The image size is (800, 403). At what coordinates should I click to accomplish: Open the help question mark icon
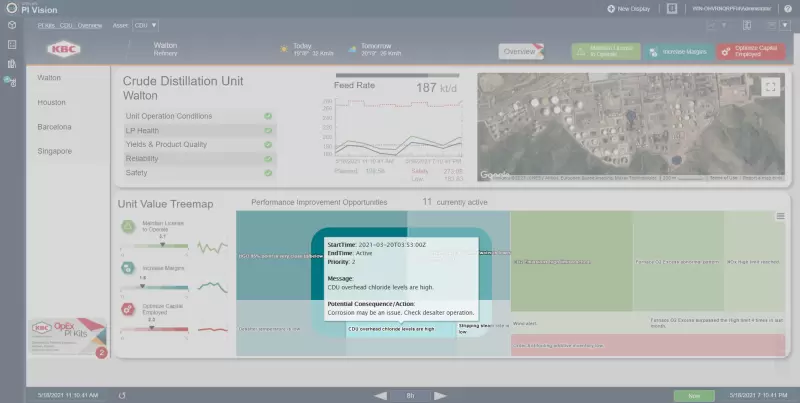[x=788, y=9]
